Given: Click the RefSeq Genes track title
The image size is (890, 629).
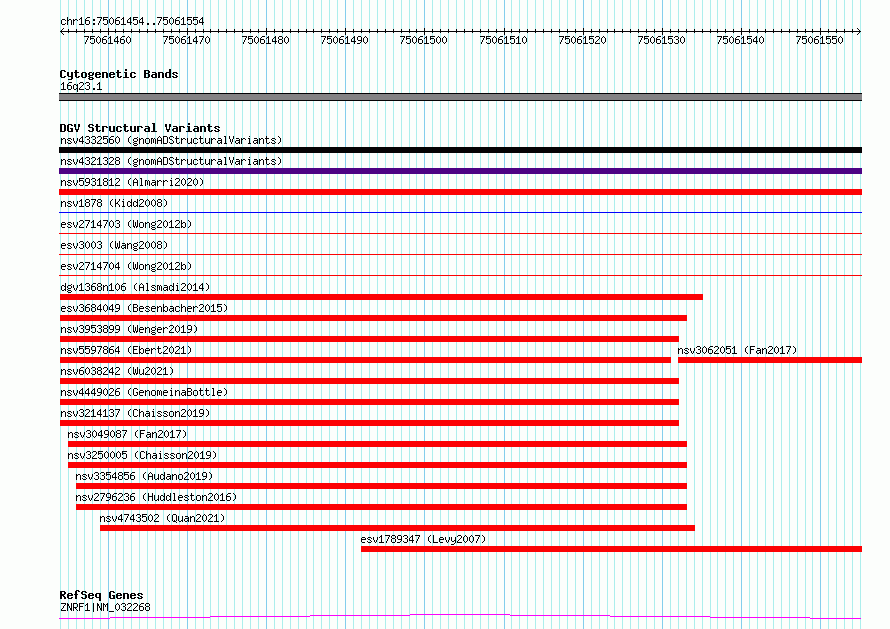Looking at the screenshot, I should point(101,595).
